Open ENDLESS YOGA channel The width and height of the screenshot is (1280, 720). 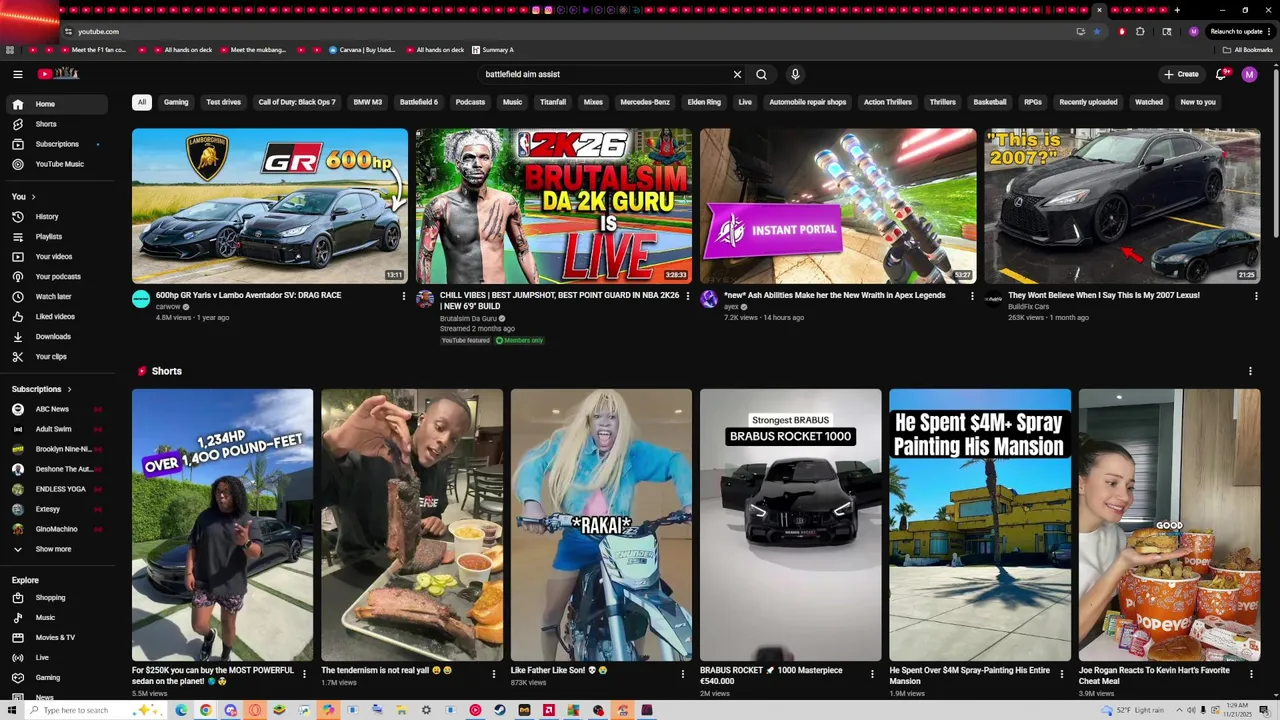coord(56,489)
